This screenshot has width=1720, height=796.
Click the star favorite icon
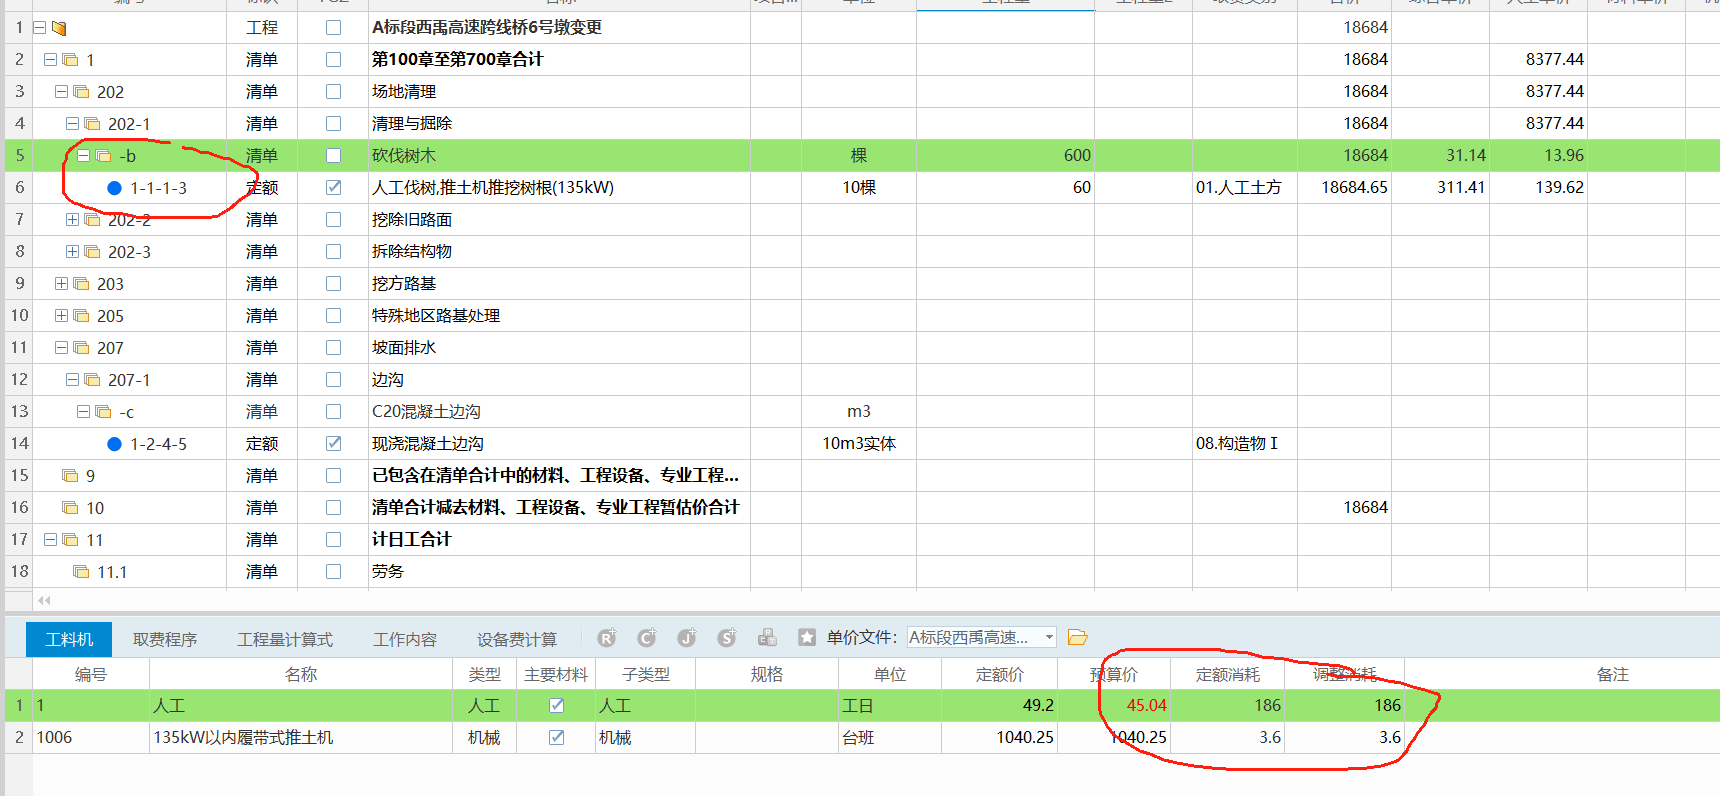pos(807,638)
